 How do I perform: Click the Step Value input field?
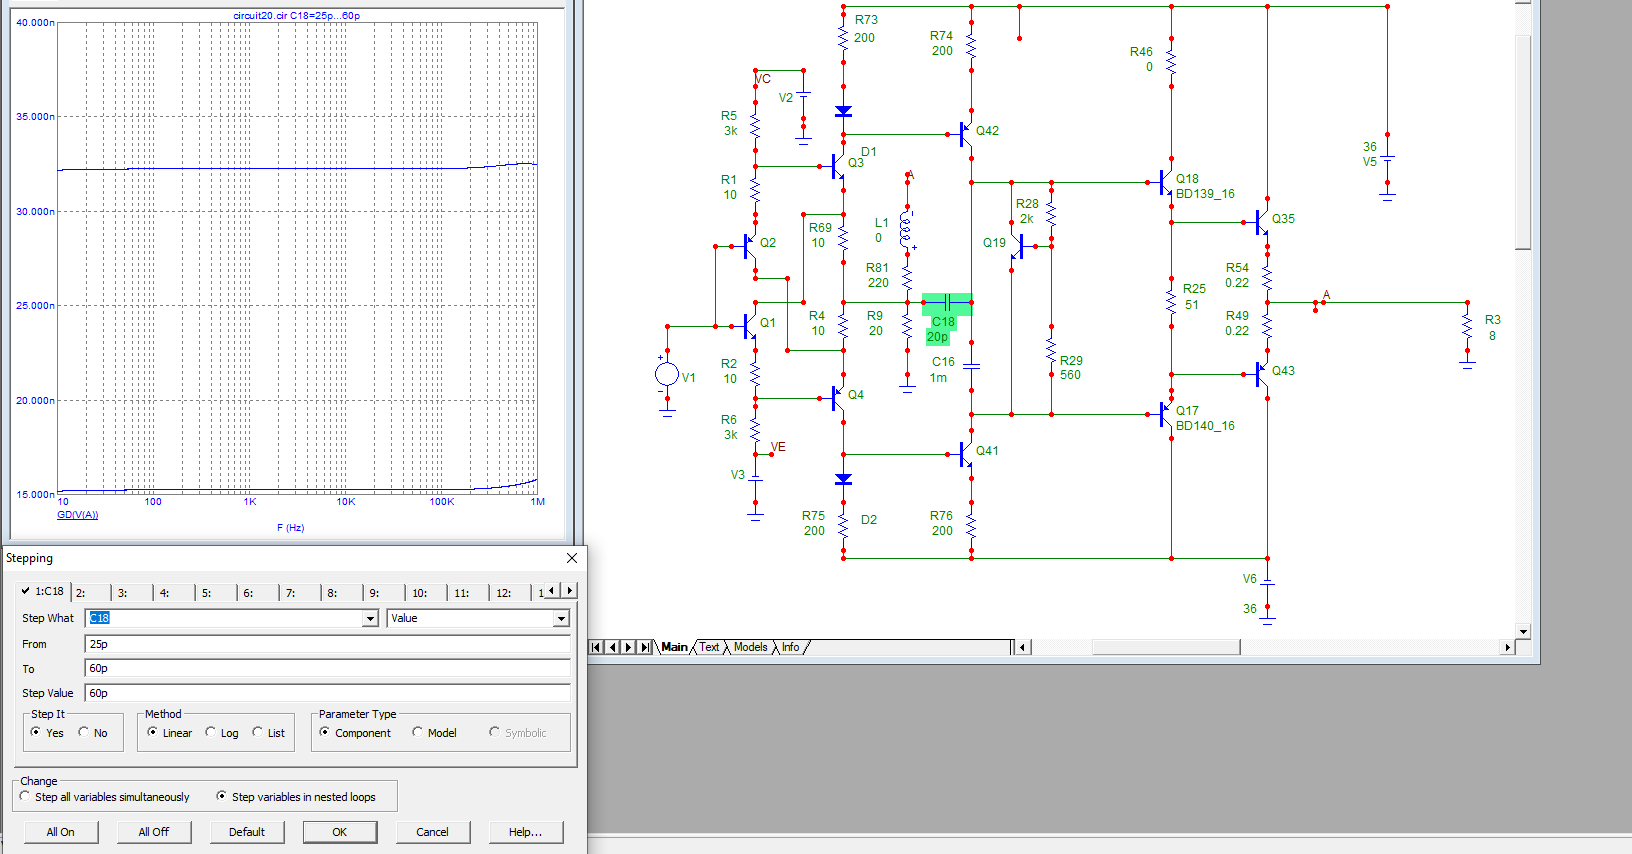pos(328,693)
